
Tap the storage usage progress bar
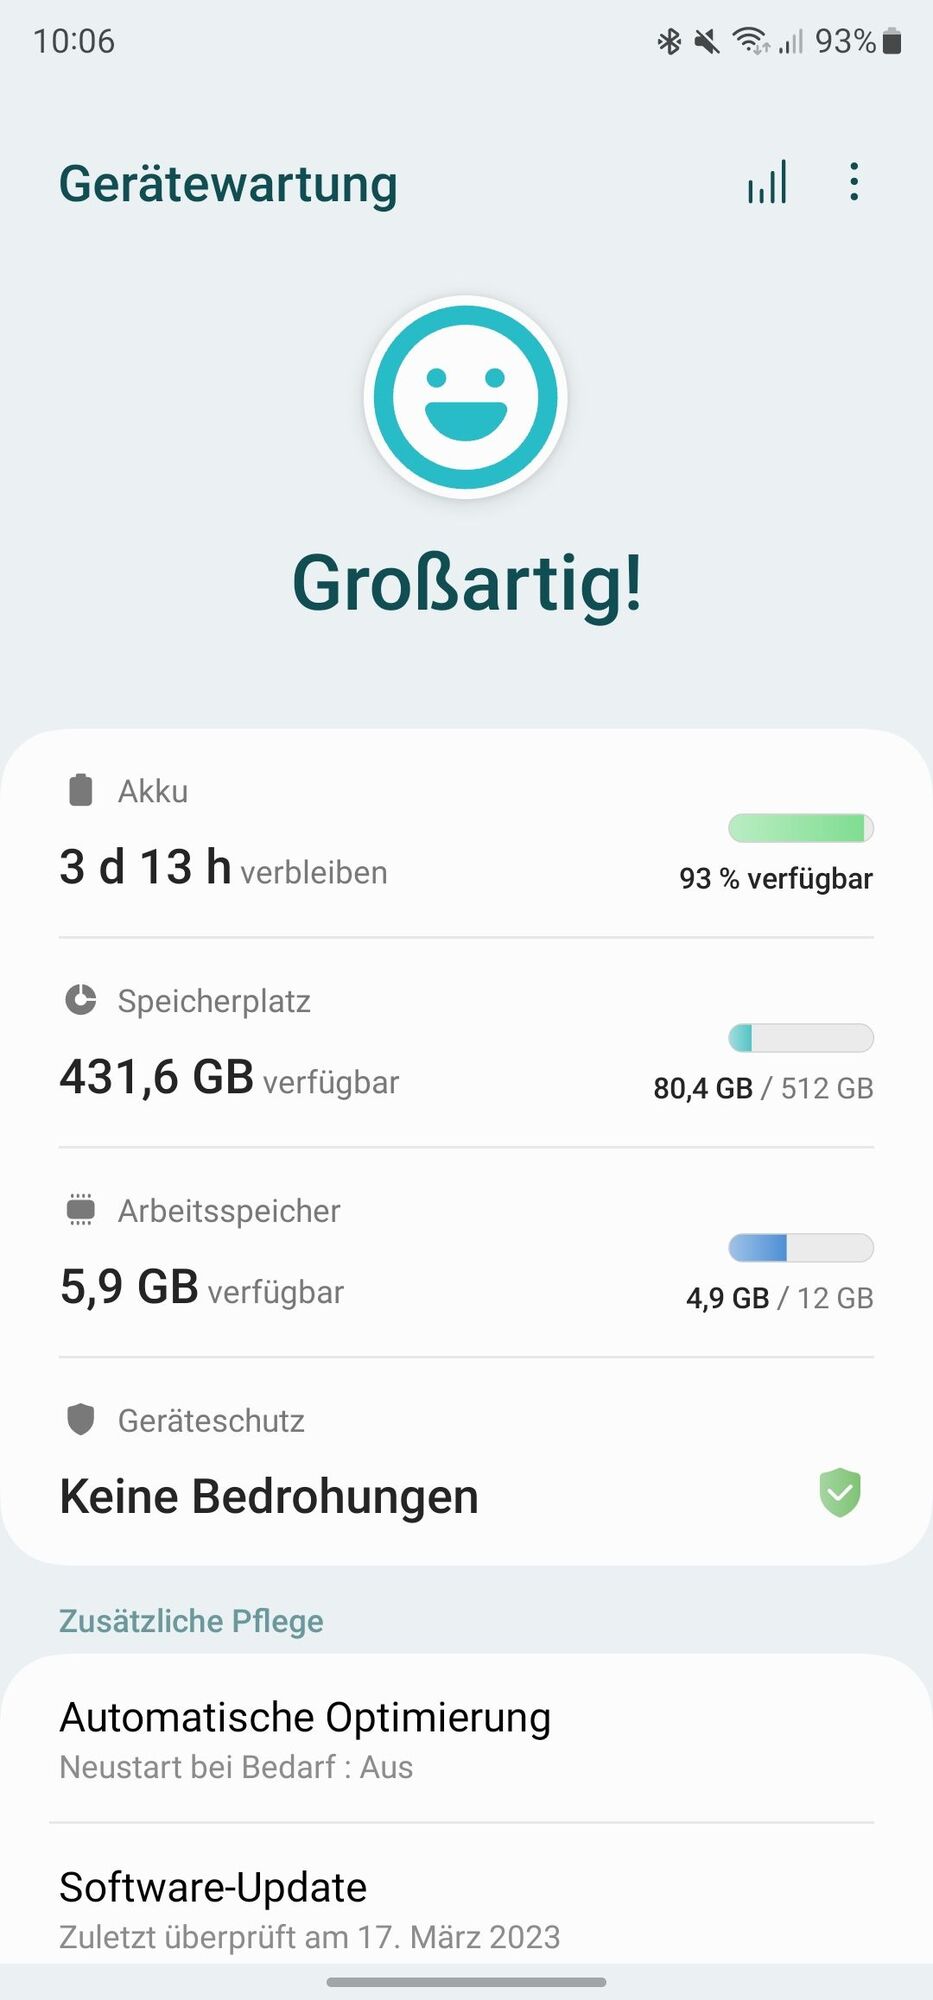tap(801, 1038)
